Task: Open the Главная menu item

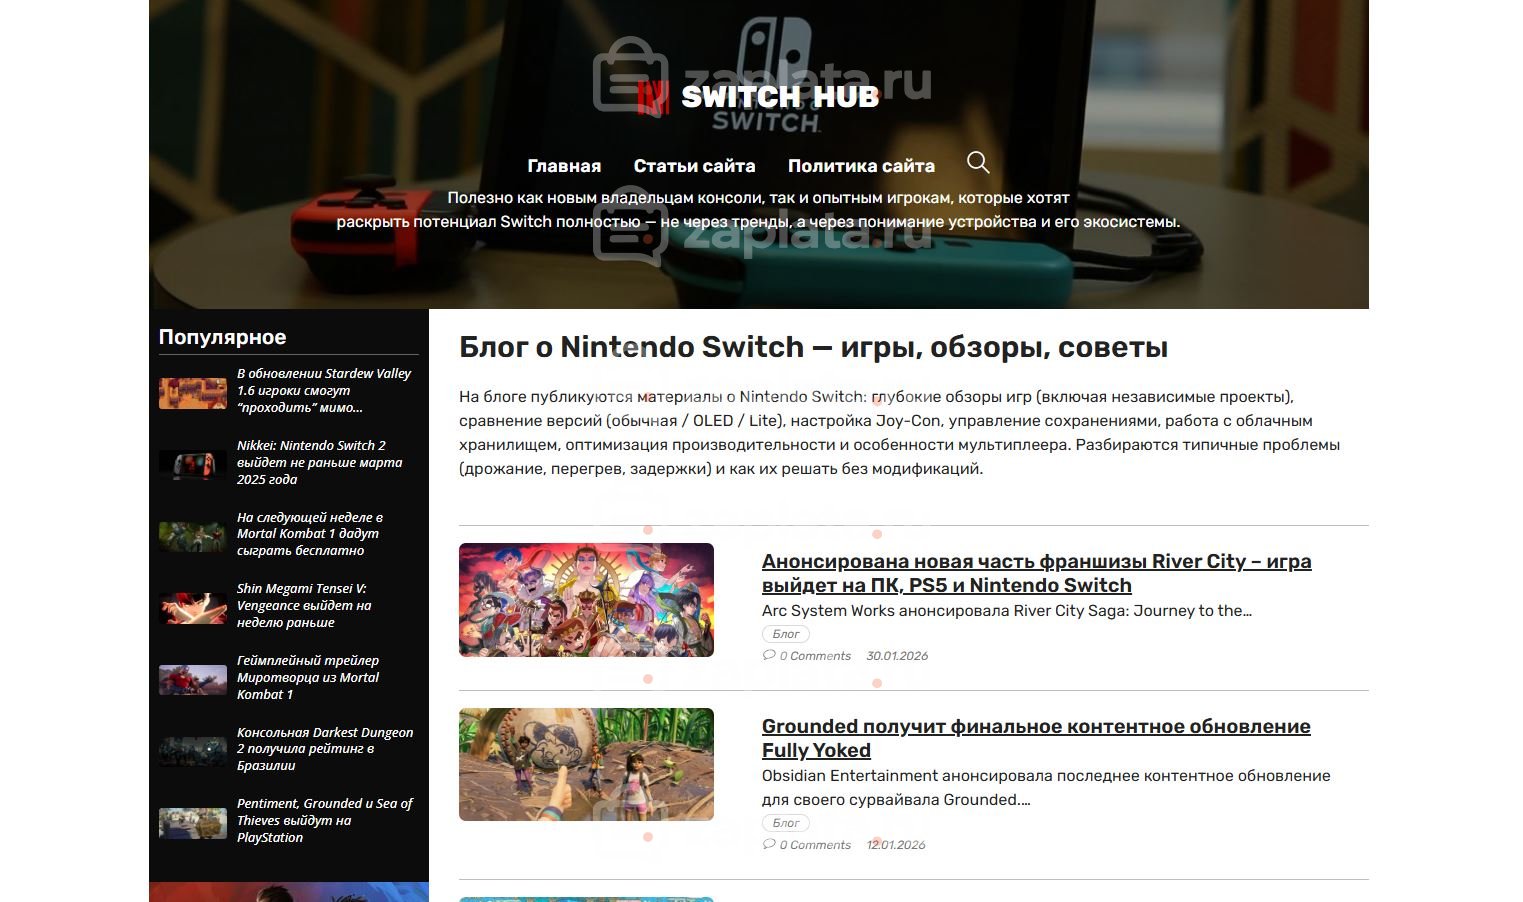Action: click(x=564, y=166)
